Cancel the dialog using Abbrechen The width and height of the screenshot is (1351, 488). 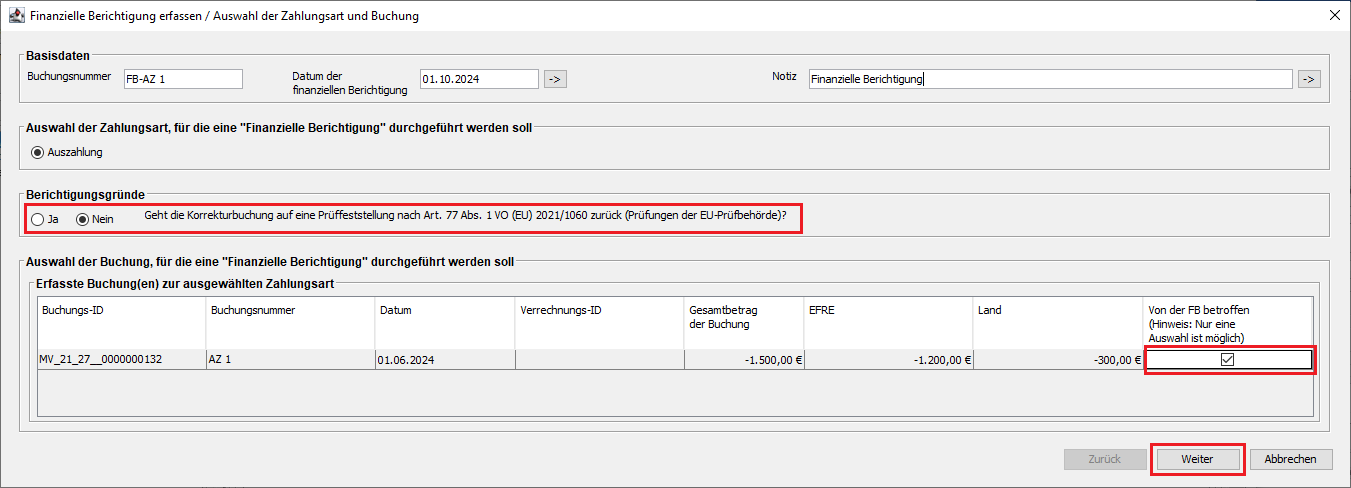click(1290, 459)
